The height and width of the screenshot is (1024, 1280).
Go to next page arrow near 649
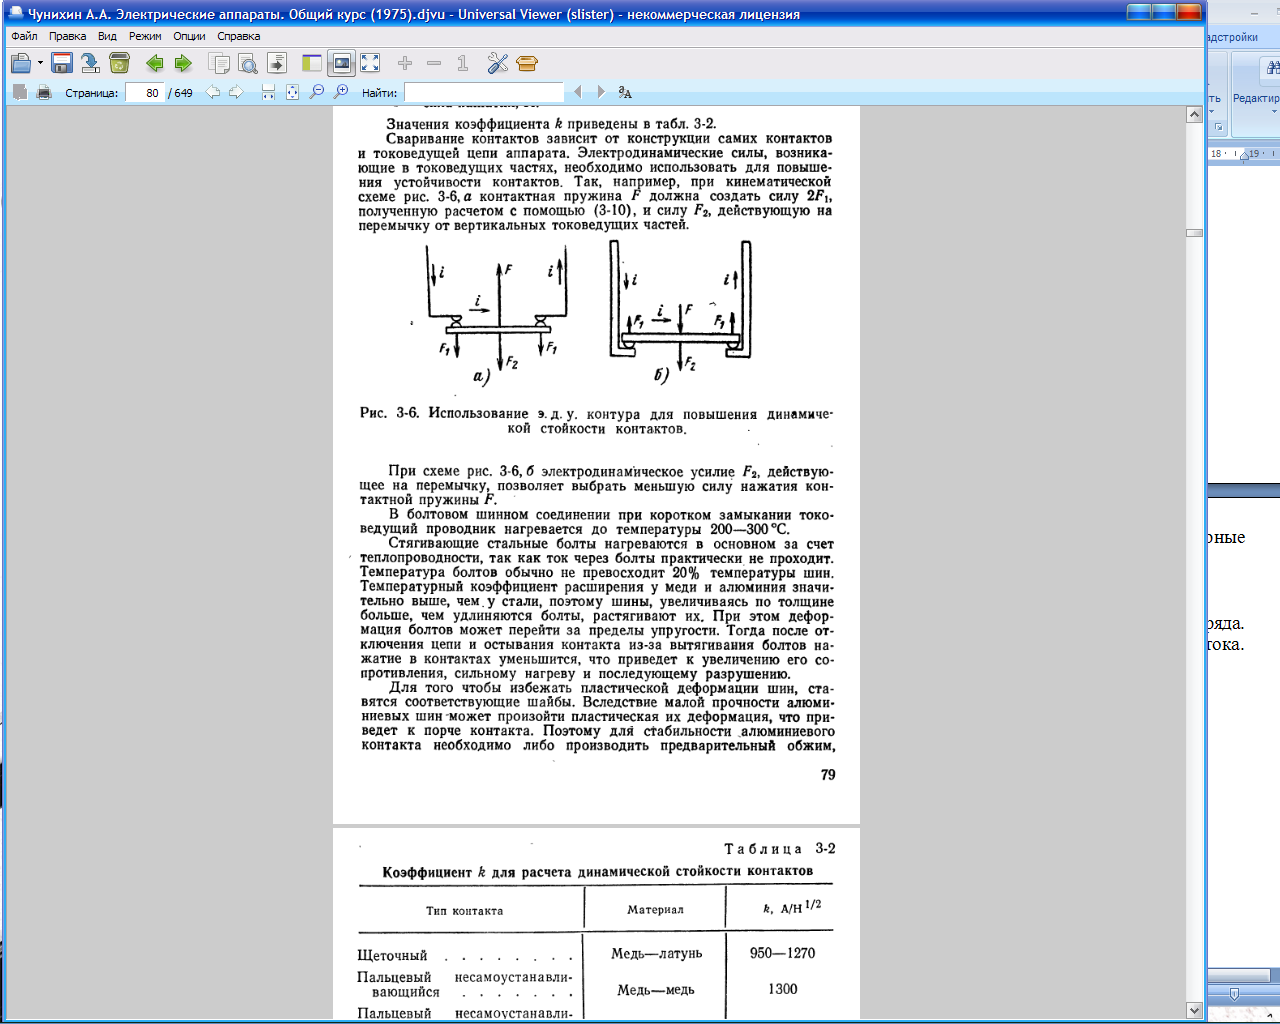coord(236,92)
